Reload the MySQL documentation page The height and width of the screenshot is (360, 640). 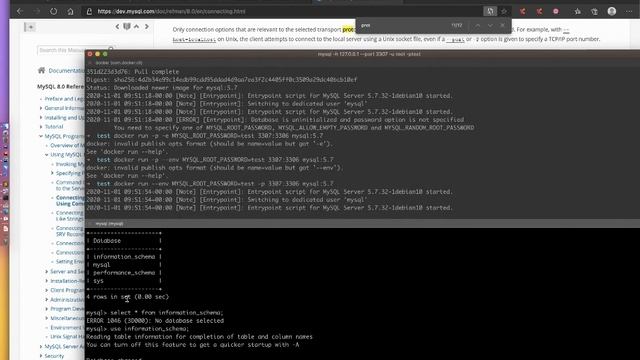(53, 11)
